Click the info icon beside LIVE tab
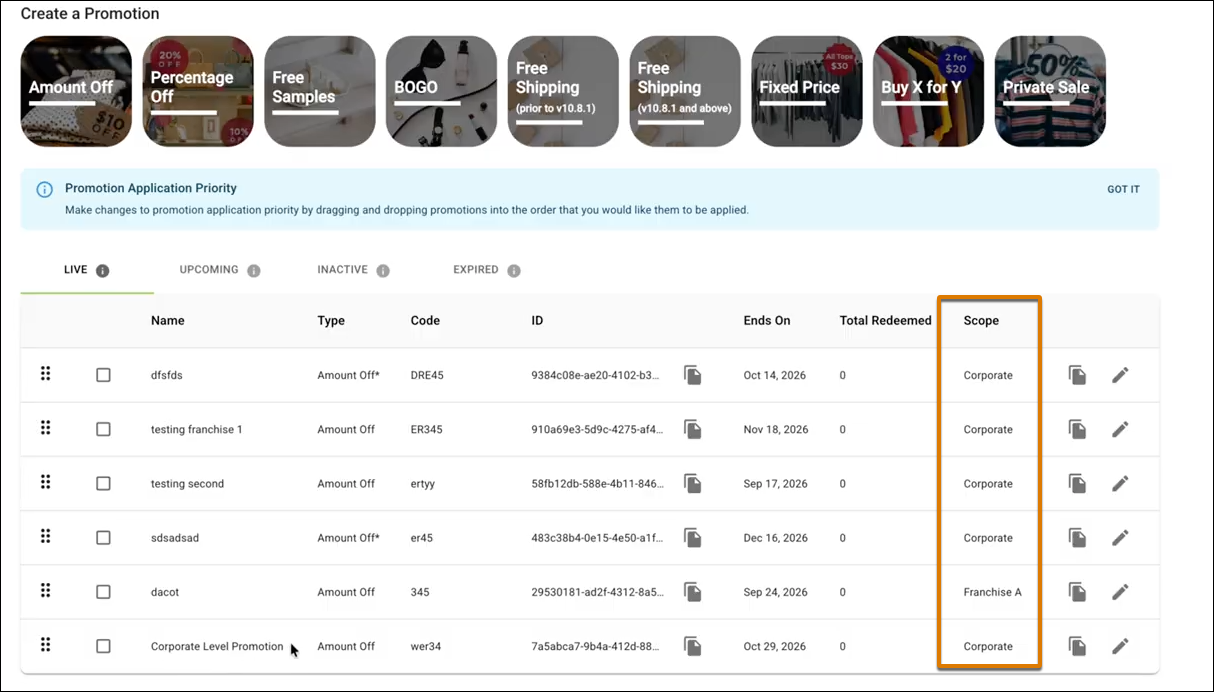 tap(103, 271)
